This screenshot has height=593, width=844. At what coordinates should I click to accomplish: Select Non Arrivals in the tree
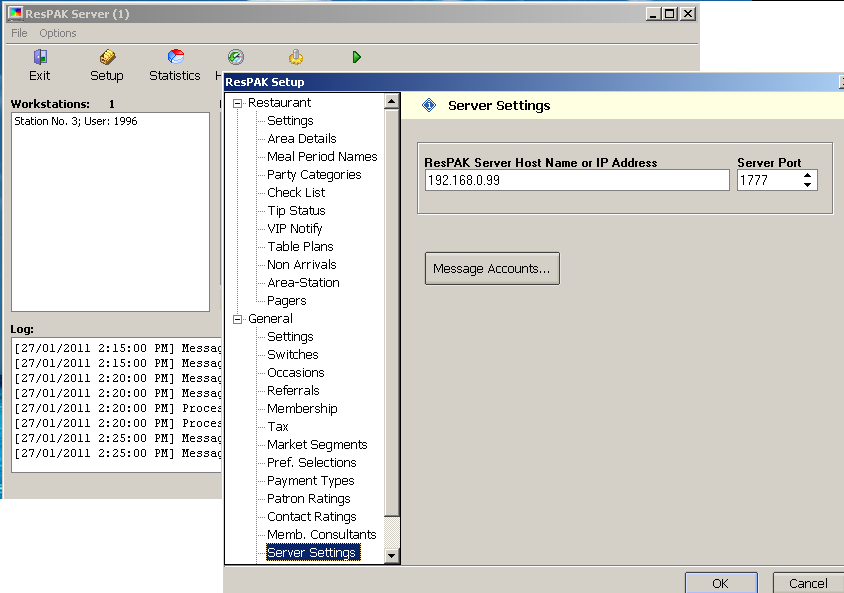coord(301,265)
